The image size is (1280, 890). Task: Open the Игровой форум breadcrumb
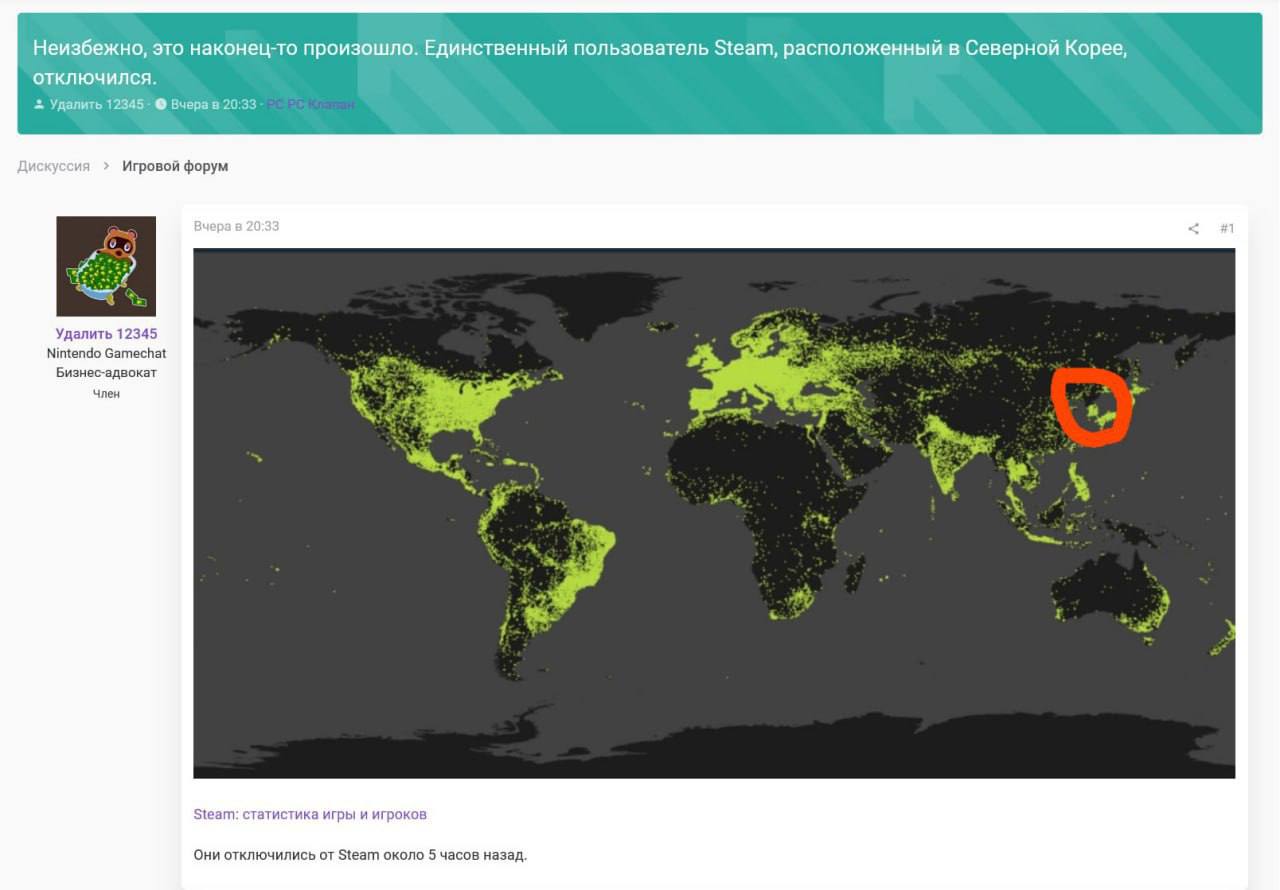175,166
